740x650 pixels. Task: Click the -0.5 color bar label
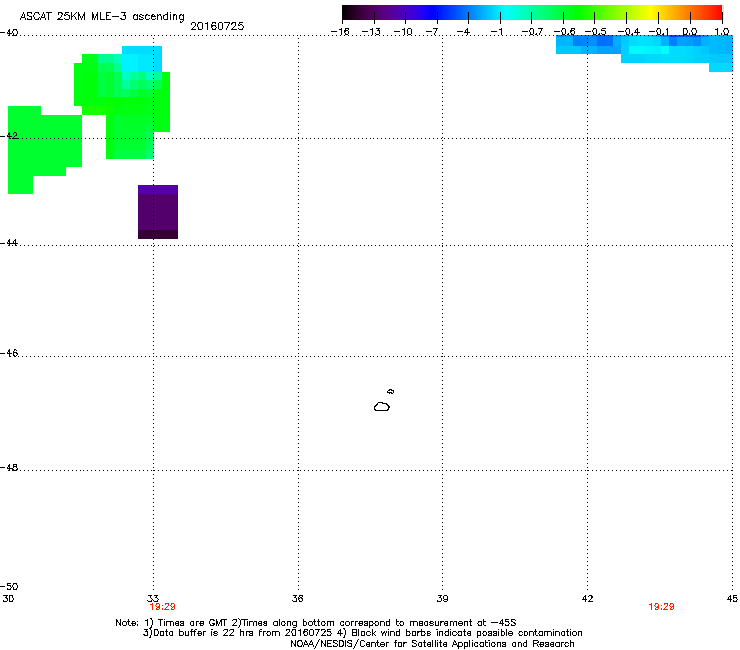pos(596,32)
